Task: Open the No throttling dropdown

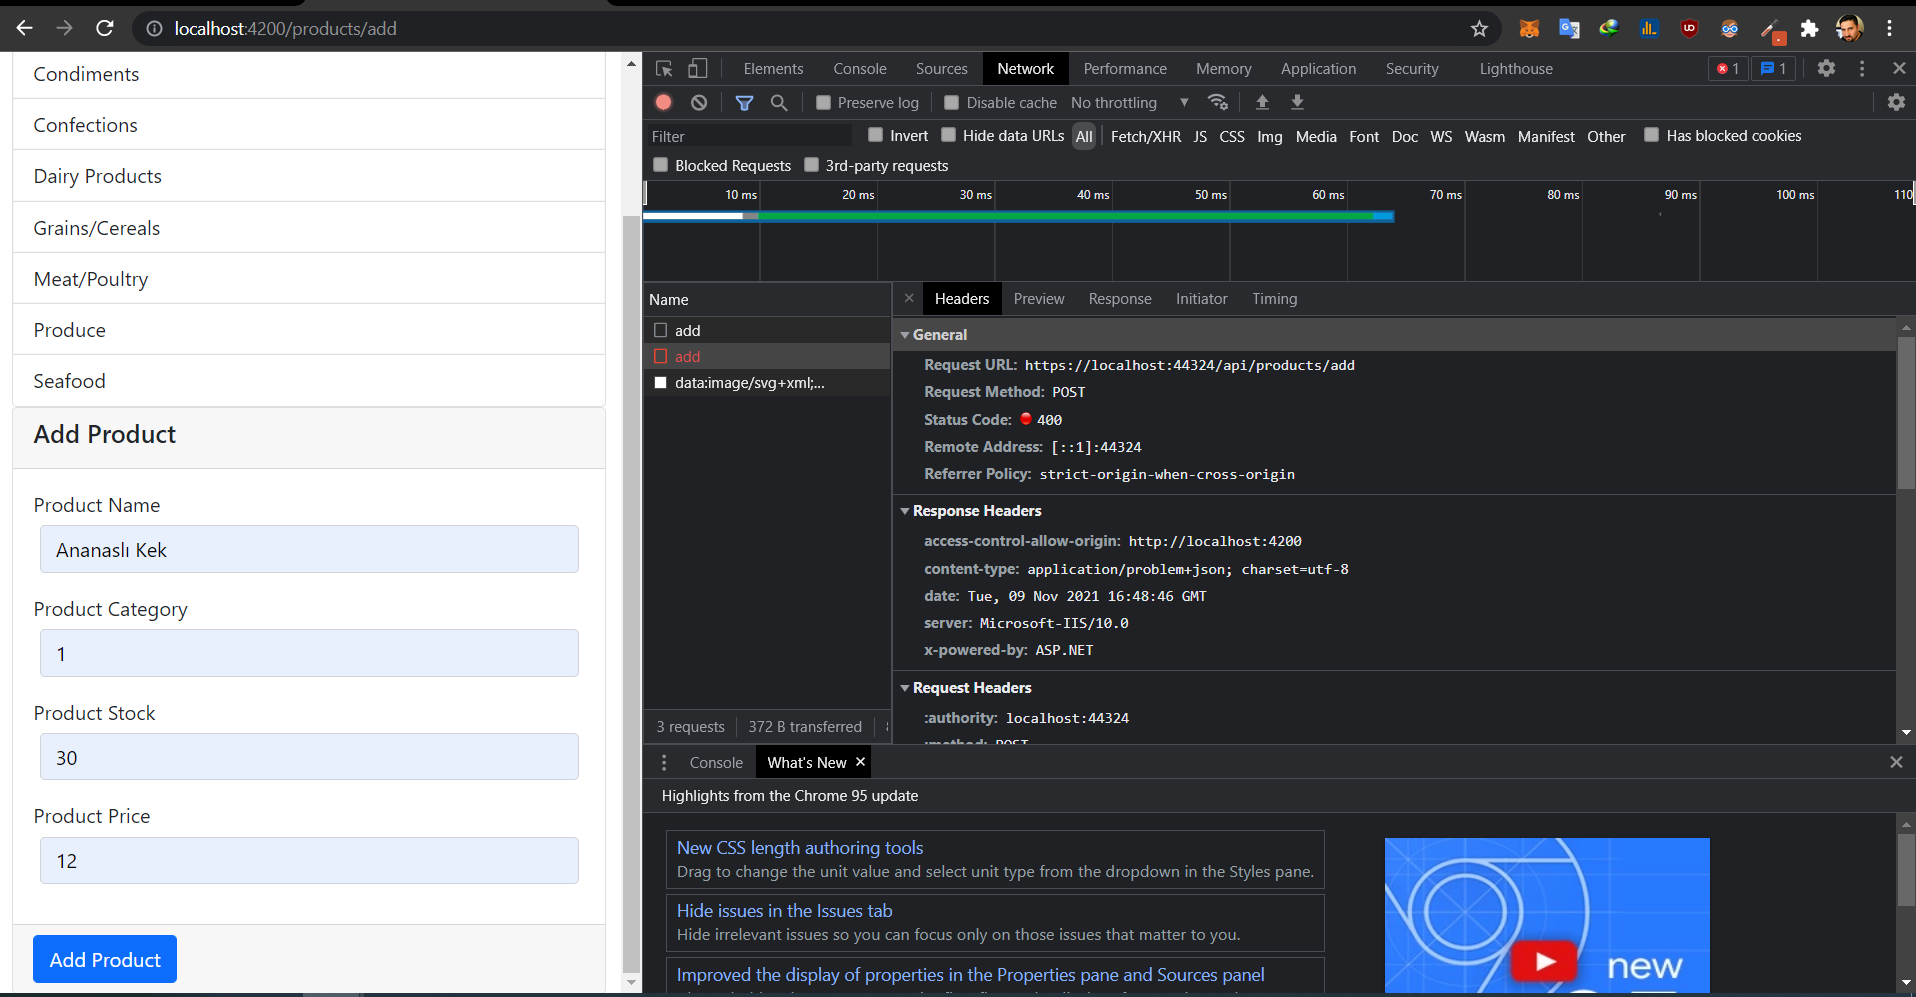Action: [1130, 103]
